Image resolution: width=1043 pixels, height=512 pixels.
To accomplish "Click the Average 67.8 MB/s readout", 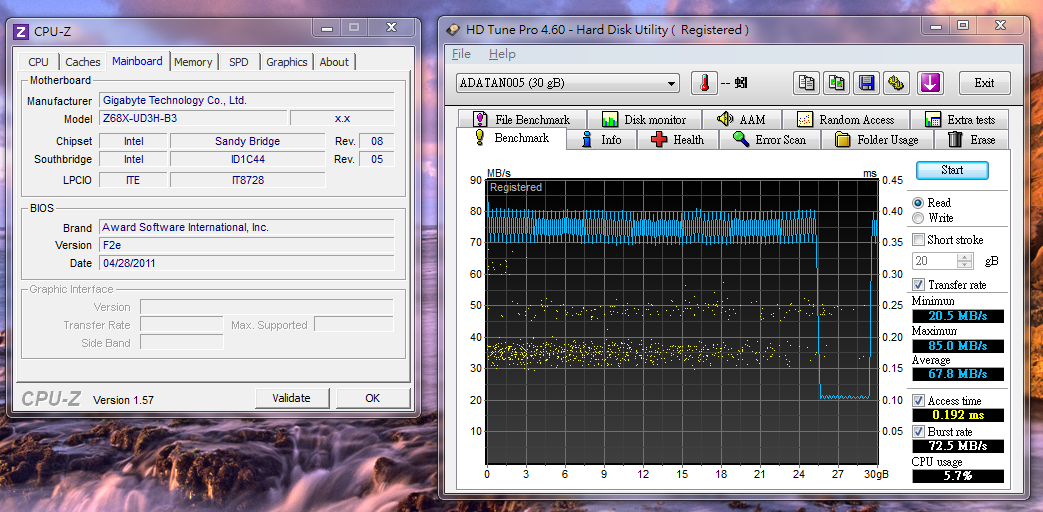I will [x=958, y=374].
